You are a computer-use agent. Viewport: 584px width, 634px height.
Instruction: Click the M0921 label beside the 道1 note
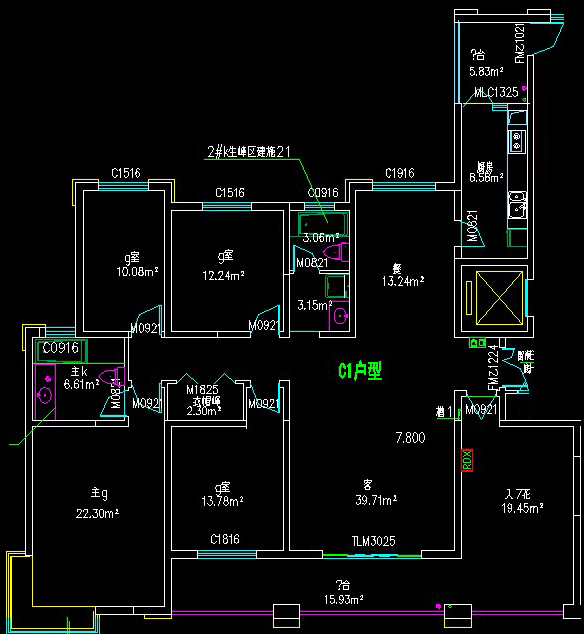tap(481, 410)
